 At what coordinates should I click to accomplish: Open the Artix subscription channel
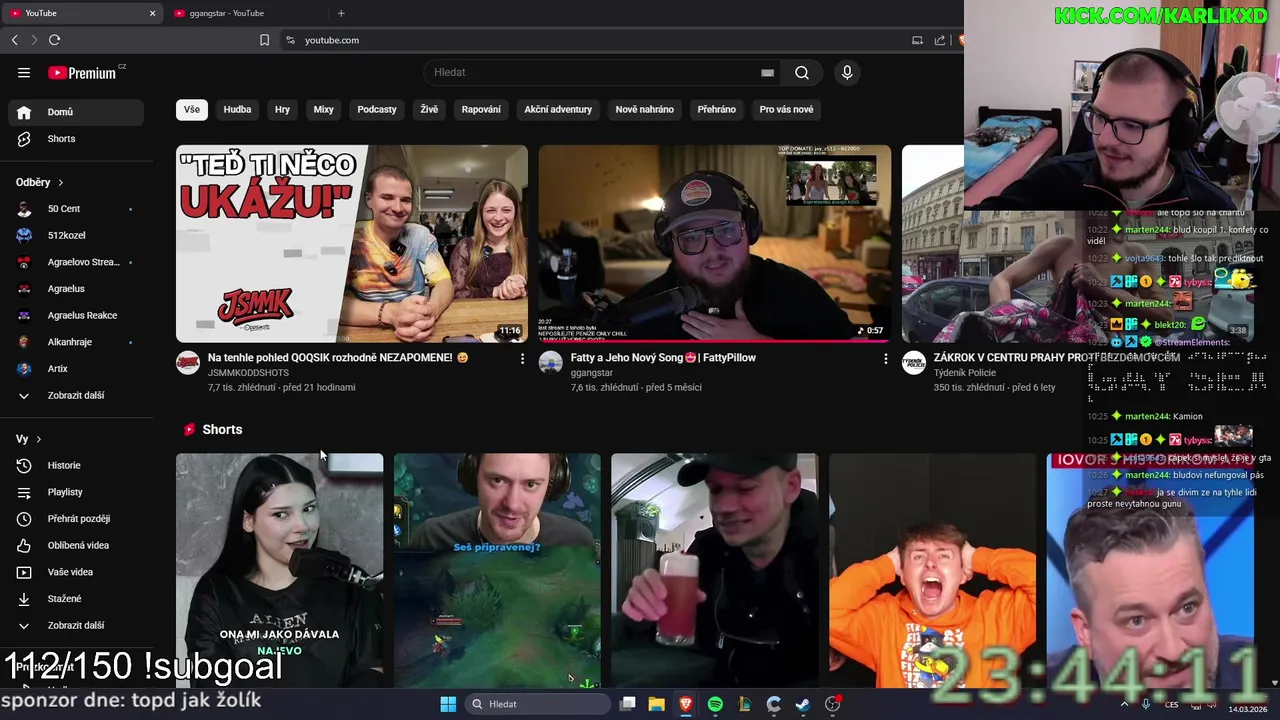tap(76, 368)
